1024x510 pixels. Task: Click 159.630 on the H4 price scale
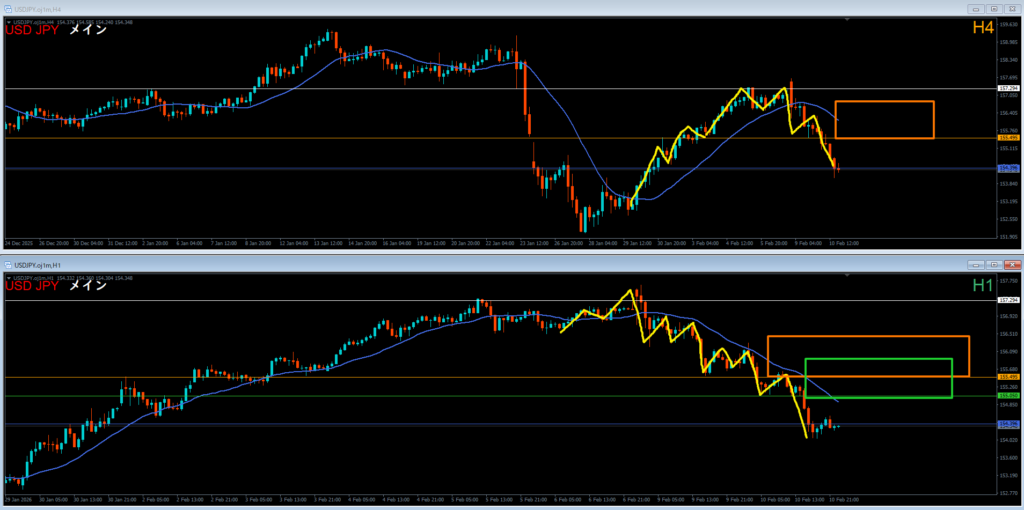click(x=1008, y=25)
